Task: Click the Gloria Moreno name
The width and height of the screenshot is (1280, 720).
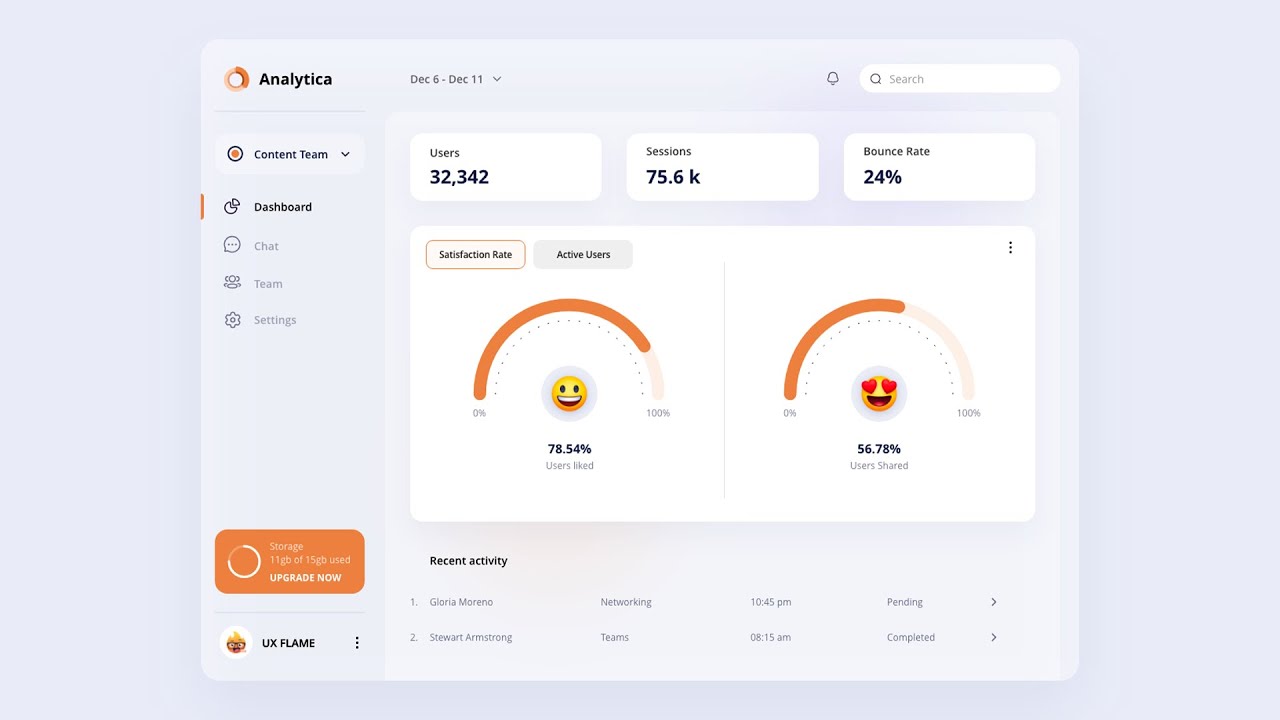Action: click(x=461, y=602)
